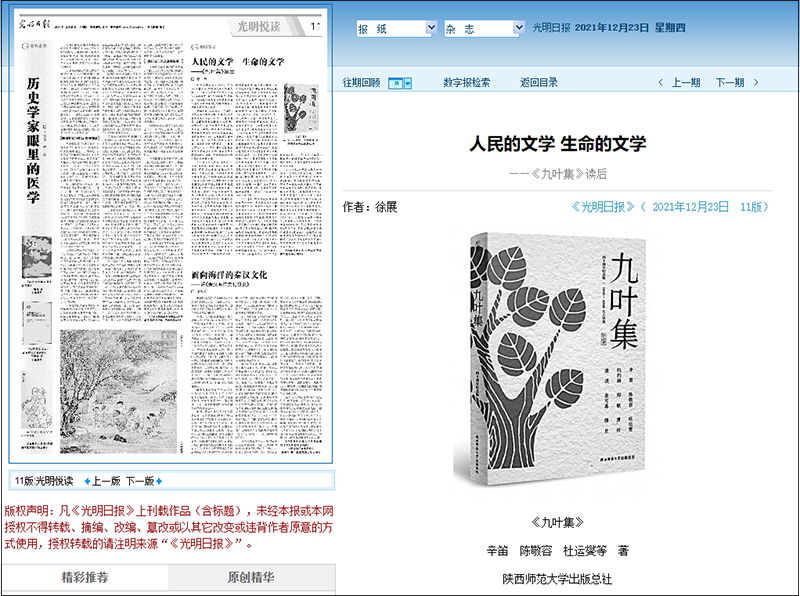Select 面向海洋的秦汉文化 article in page preview

[x=229, y=275]
